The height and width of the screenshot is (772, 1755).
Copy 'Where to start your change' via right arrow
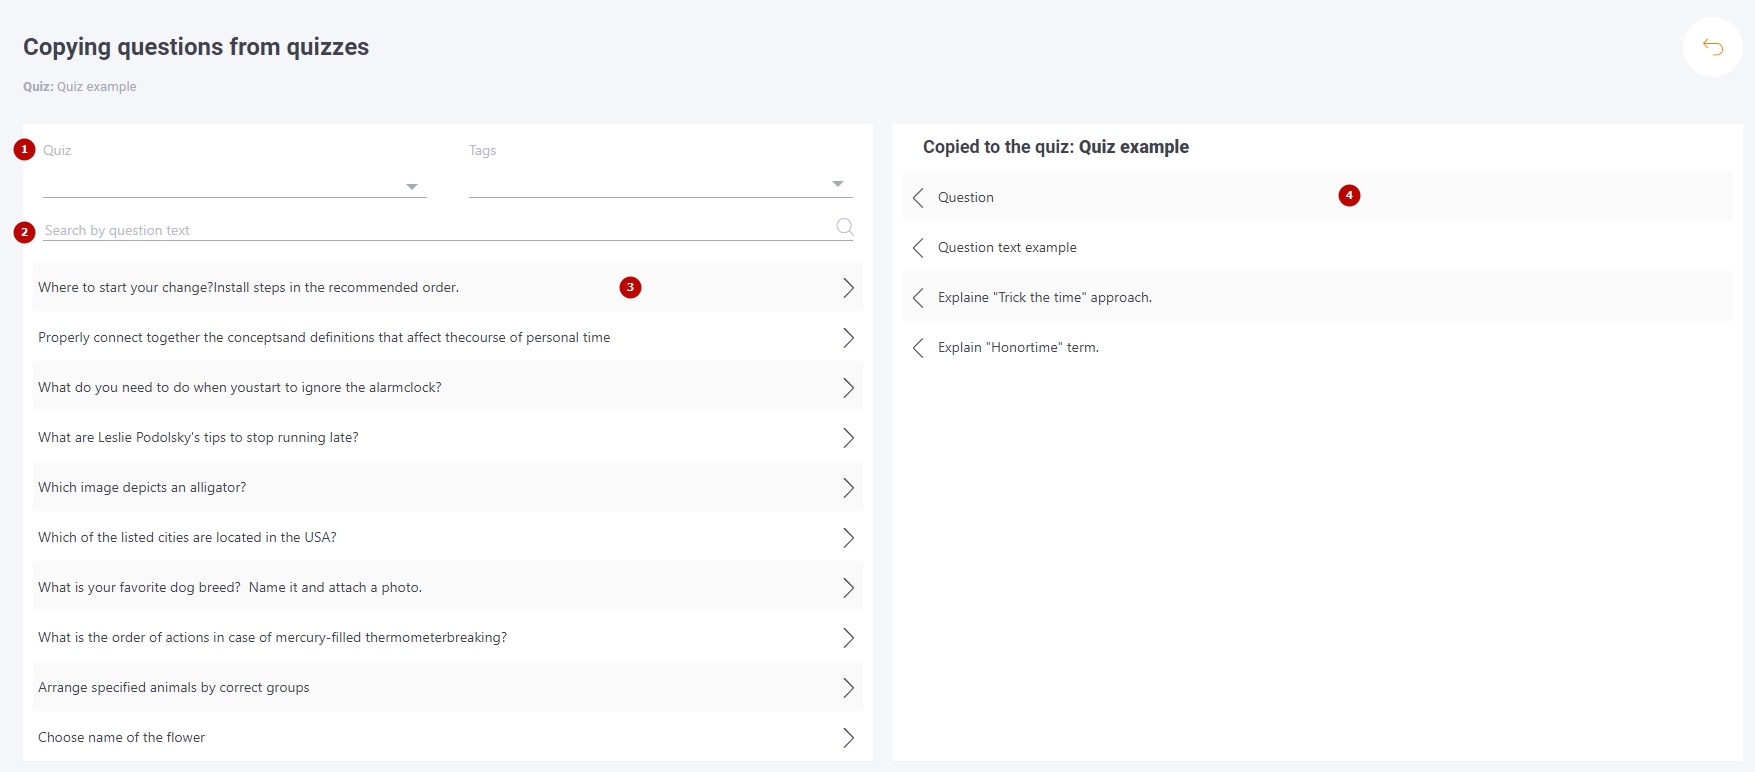tap(848, 288)
